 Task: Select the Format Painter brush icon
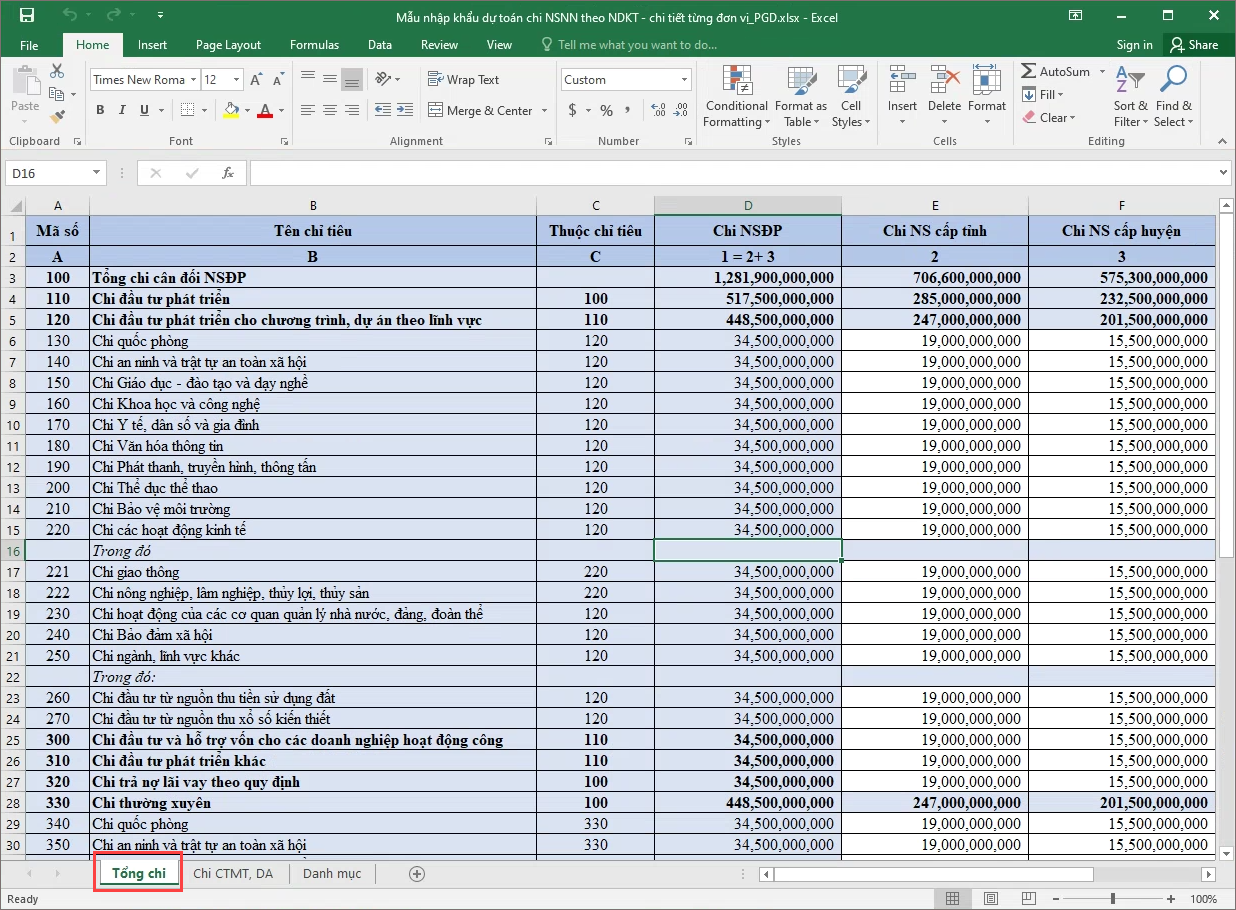57,118
